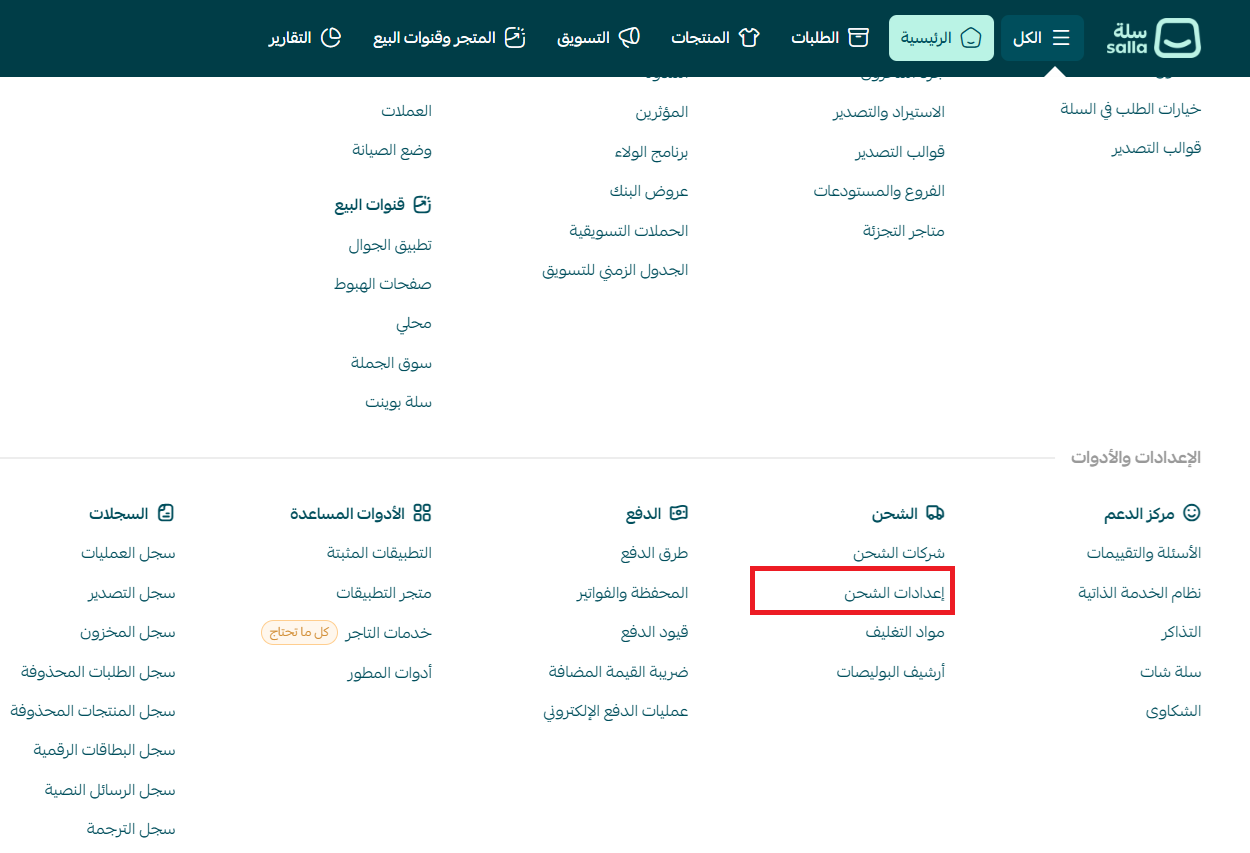
Task: Click the السجلات records section icon
Action: (x=165, y=513)
